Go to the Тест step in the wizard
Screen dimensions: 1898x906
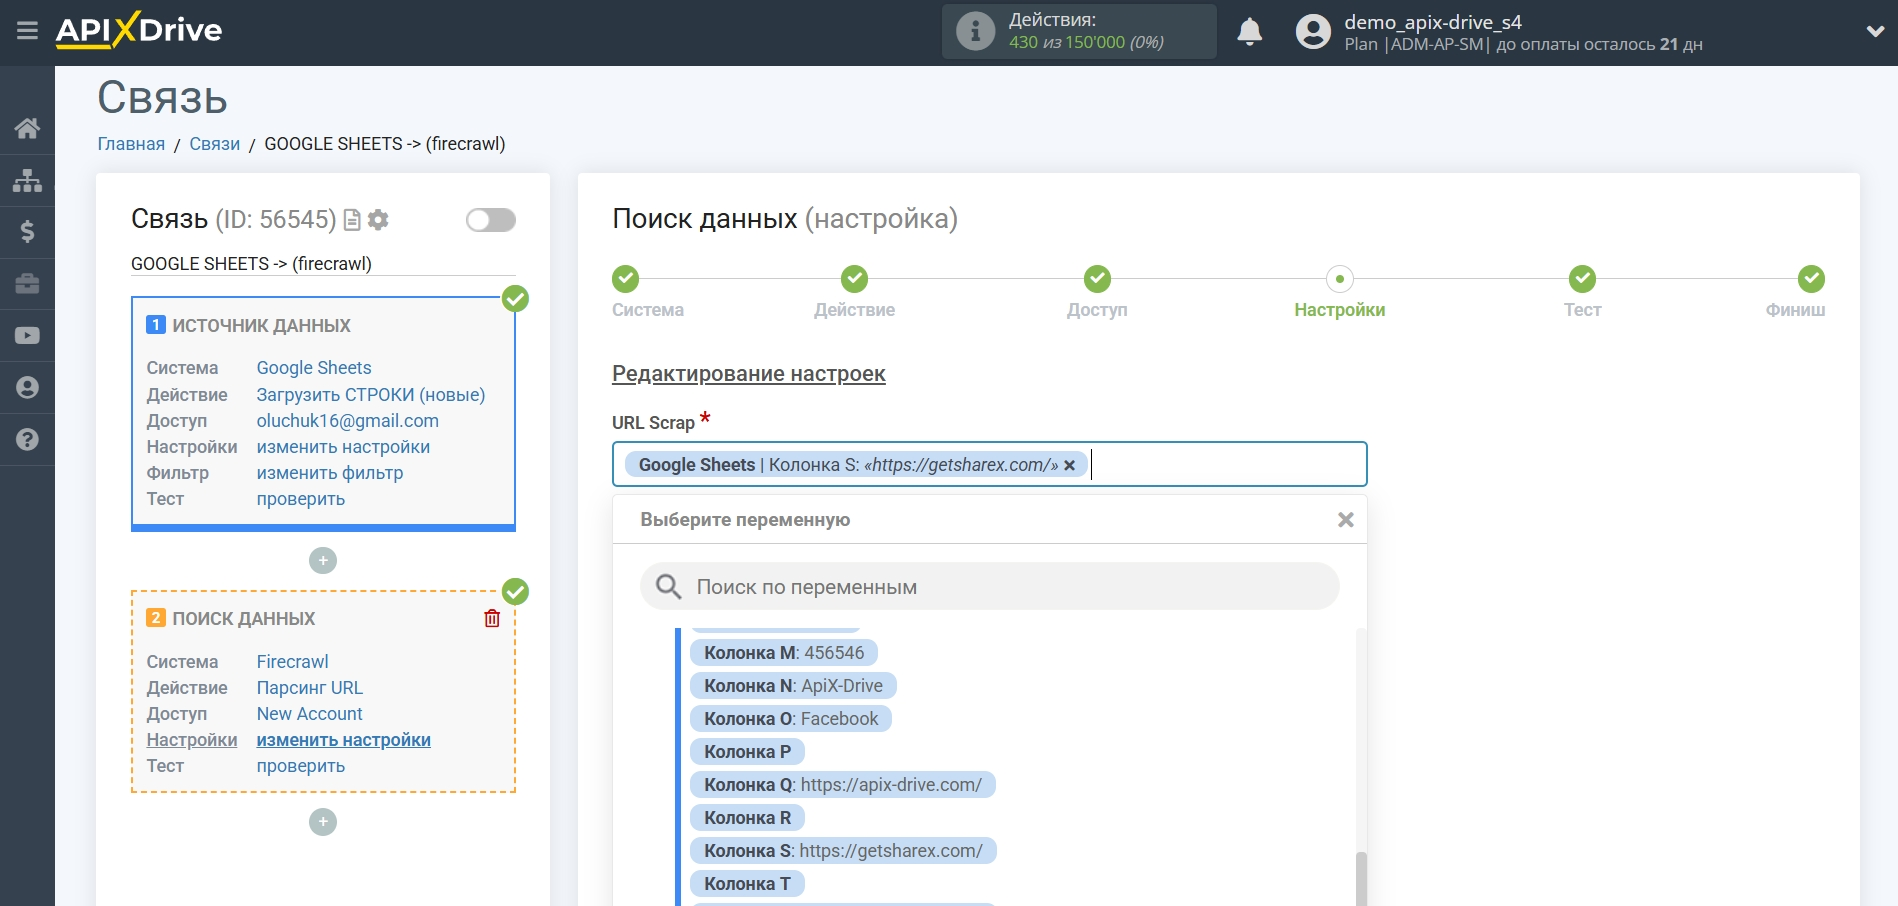[1581, 280]
